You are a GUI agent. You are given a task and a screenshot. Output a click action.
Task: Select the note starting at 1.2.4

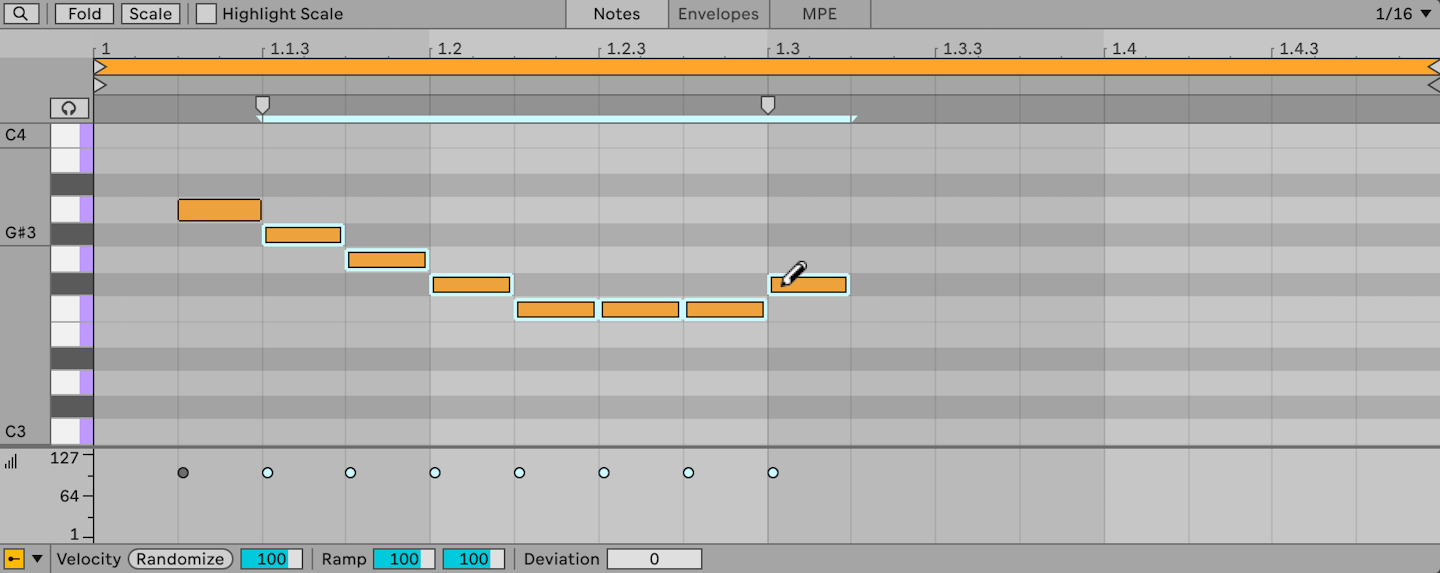pyautogui.click(x=725, y=310)
